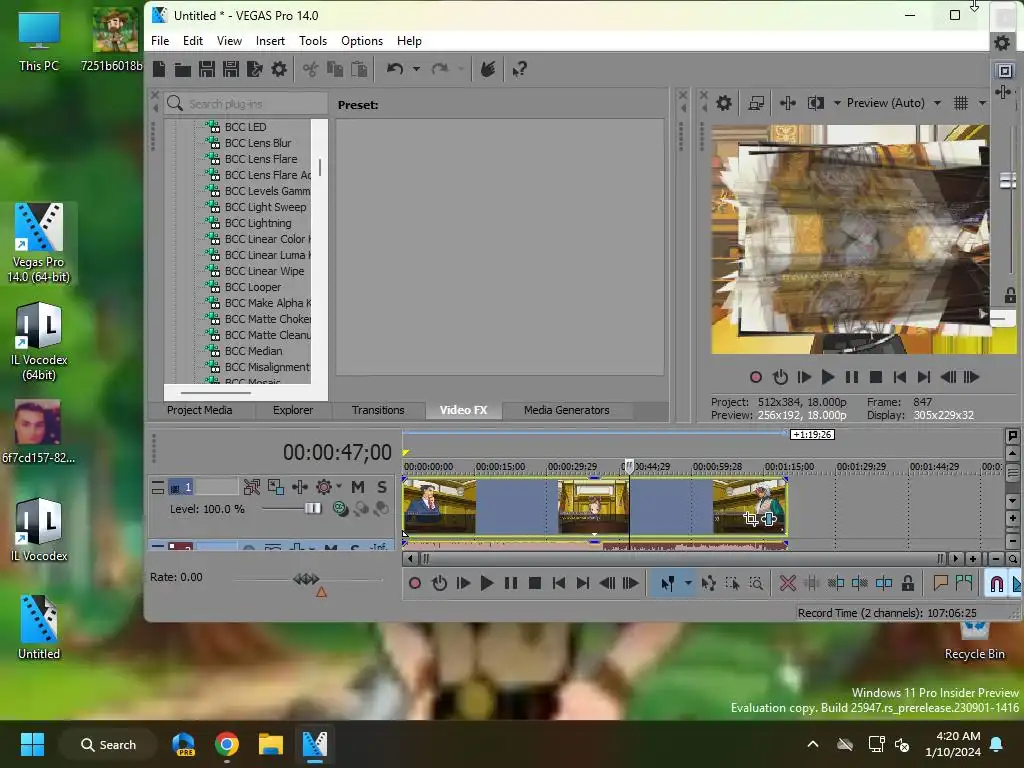Image resolution: width=1024 pixels, height=768 pixels.
Task: Open the File menu
Action: coord(160,40)
